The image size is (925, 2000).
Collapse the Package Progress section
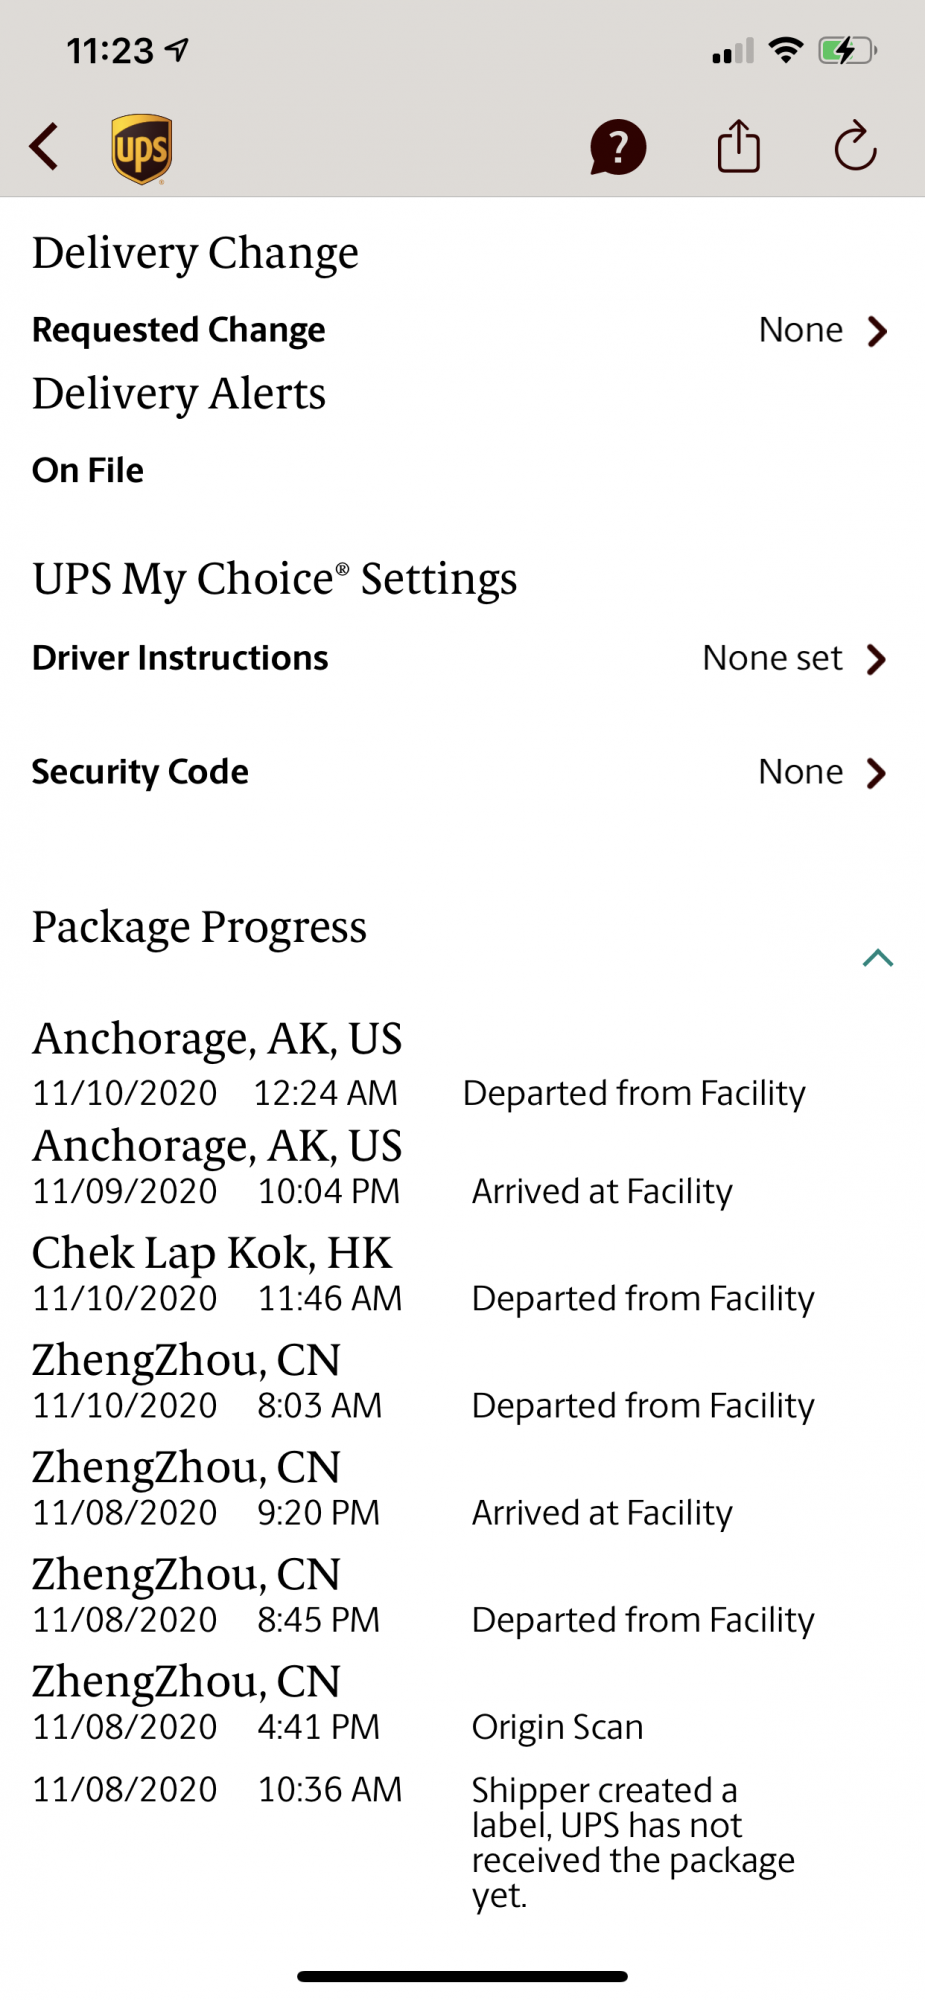[x=877, y=958]
